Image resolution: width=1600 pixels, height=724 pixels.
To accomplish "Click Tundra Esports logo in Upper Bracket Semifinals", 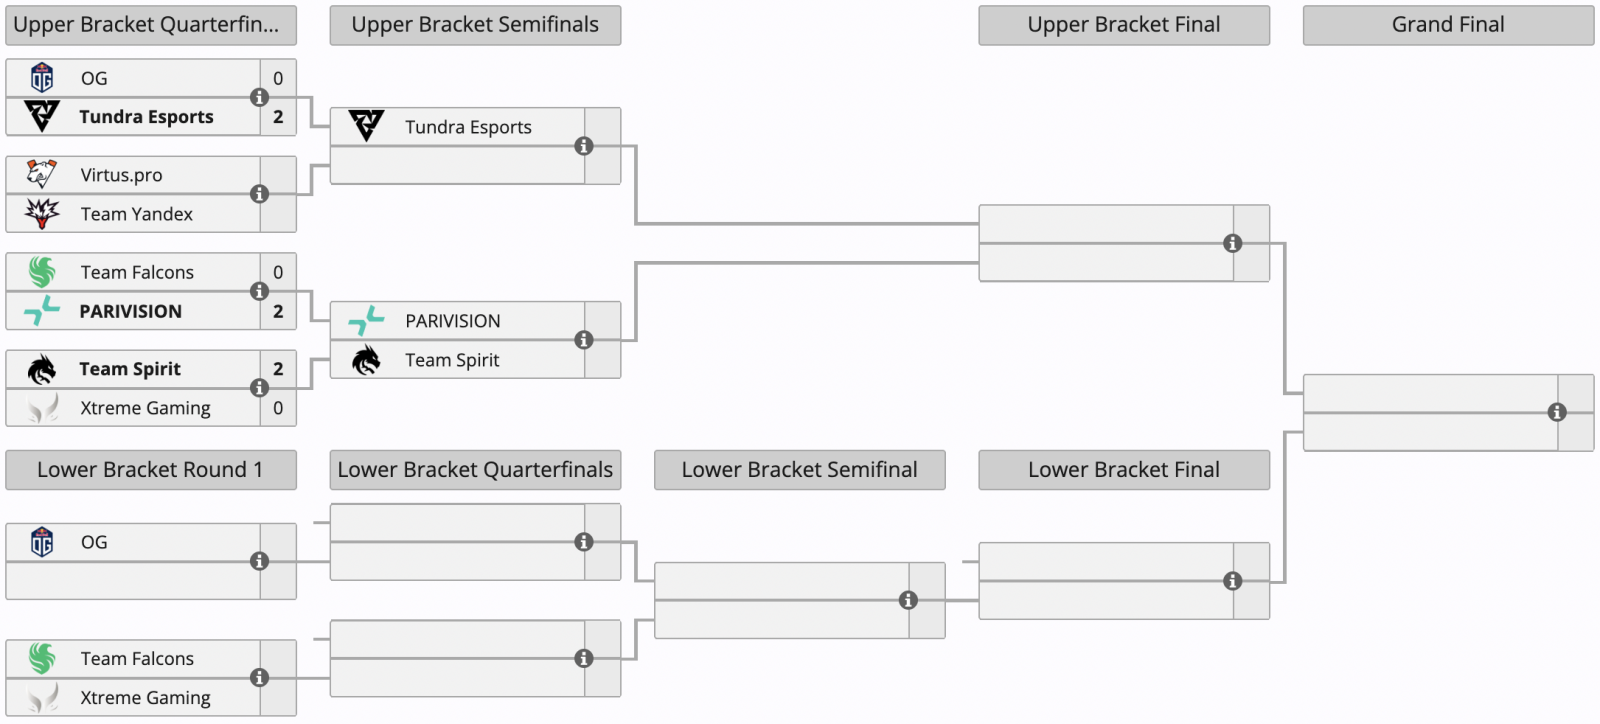I will (x=366, y=127).
